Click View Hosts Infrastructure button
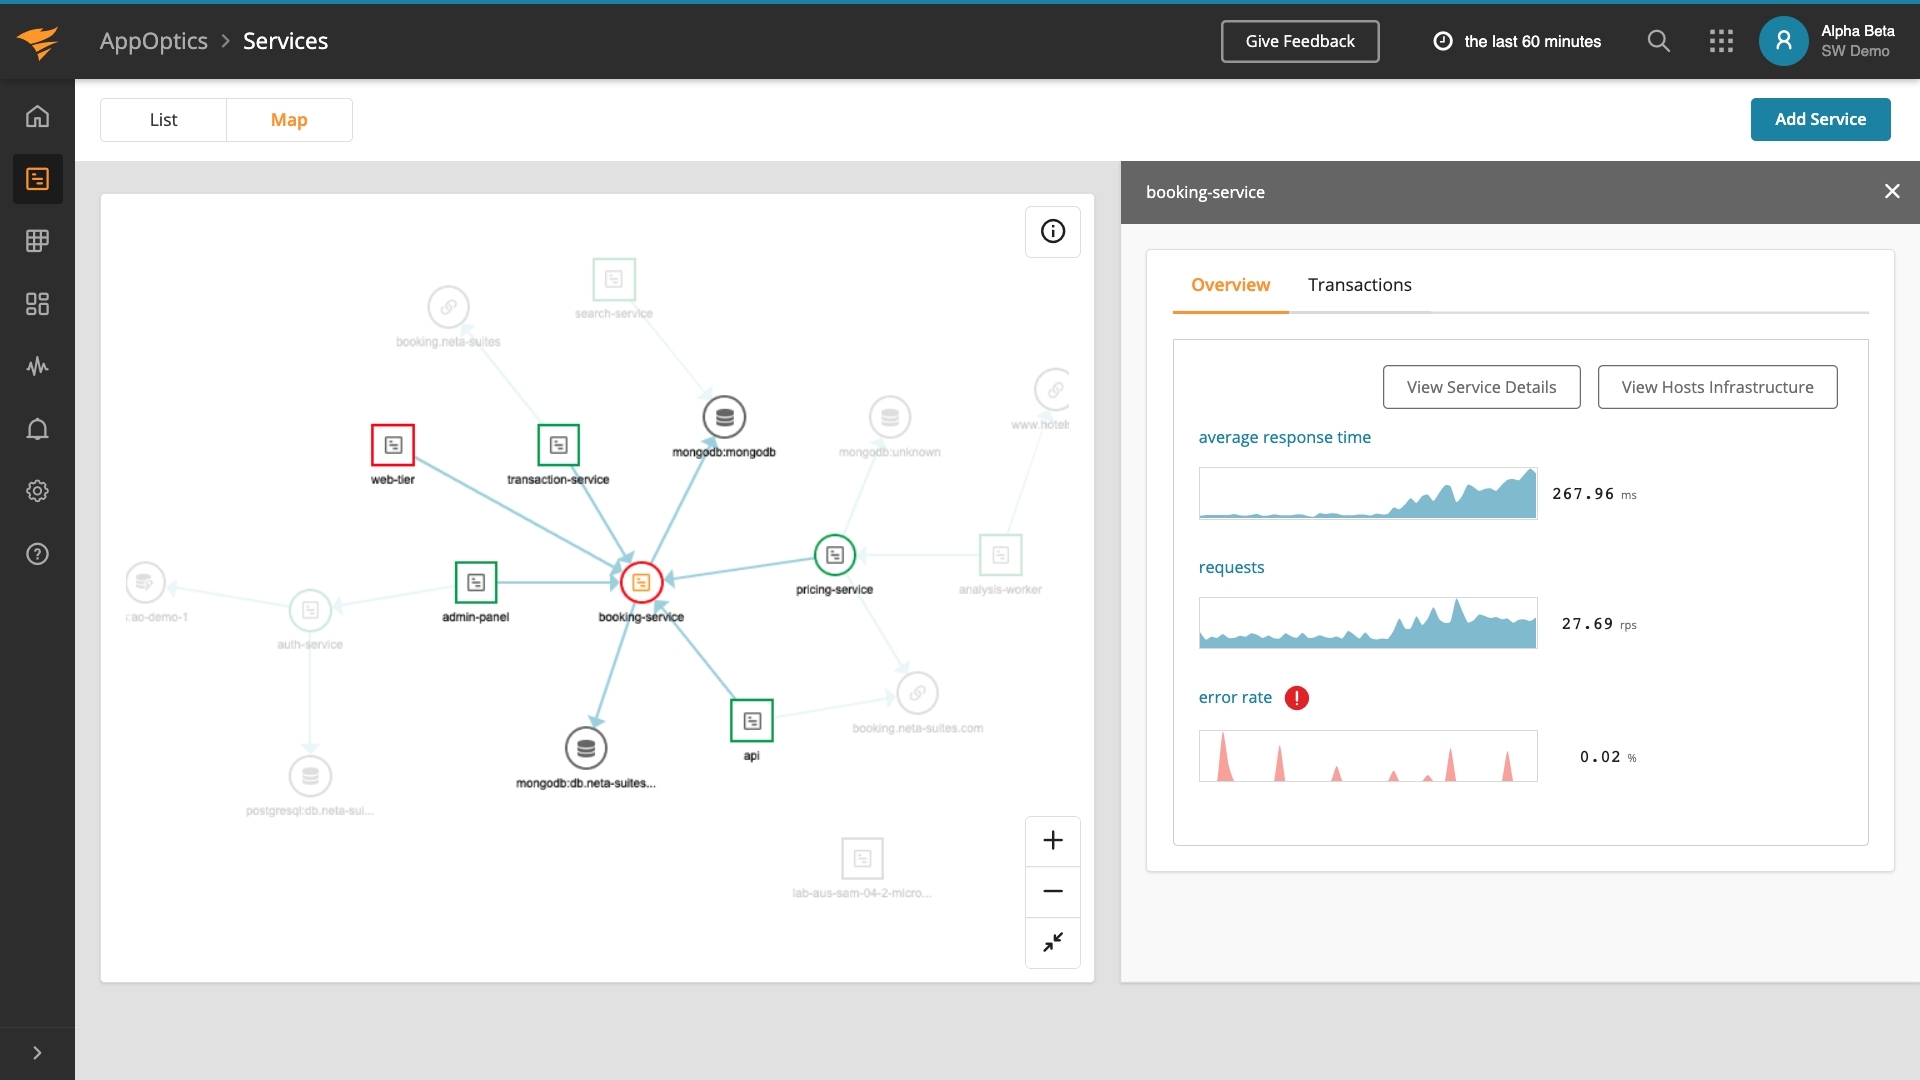Image resolution: width=1920 pixels, height=1080 pixels. click(x=1717, y=387)
